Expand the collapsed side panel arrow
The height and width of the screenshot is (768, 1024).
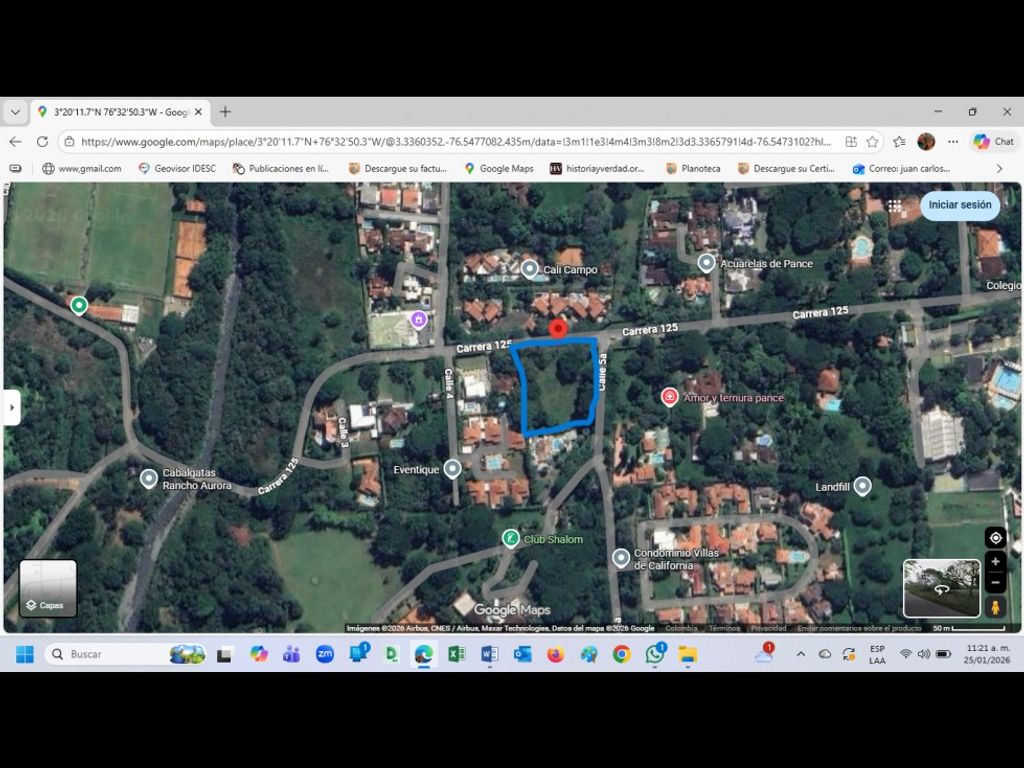tap(12, 407)
